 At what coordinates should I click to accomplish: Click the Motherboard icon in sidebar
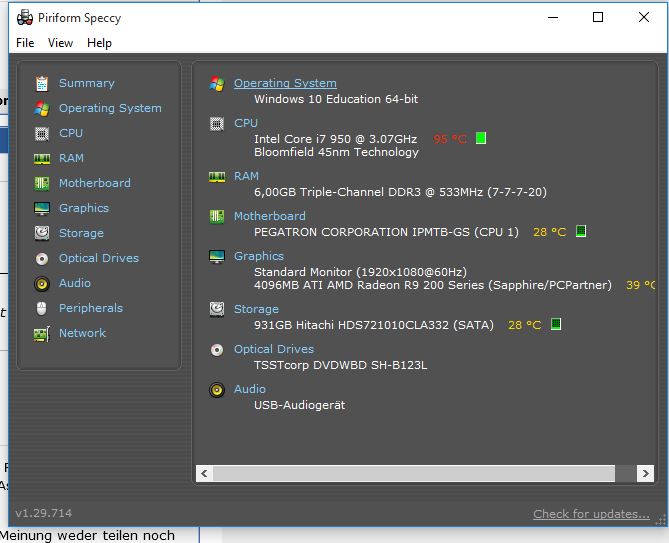tap(42, 183)
